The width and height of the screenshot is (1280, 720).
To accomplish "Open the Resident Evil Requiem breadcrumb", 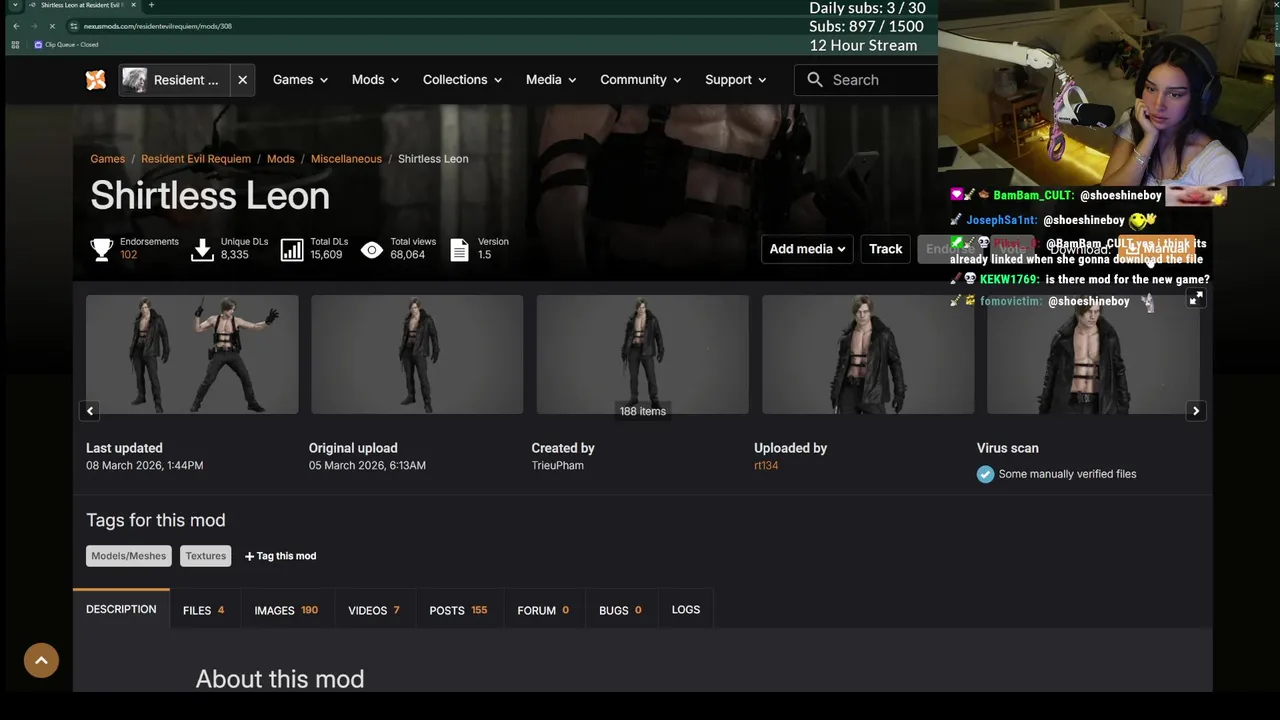I will pyautogui.click(x=196, y=159).
